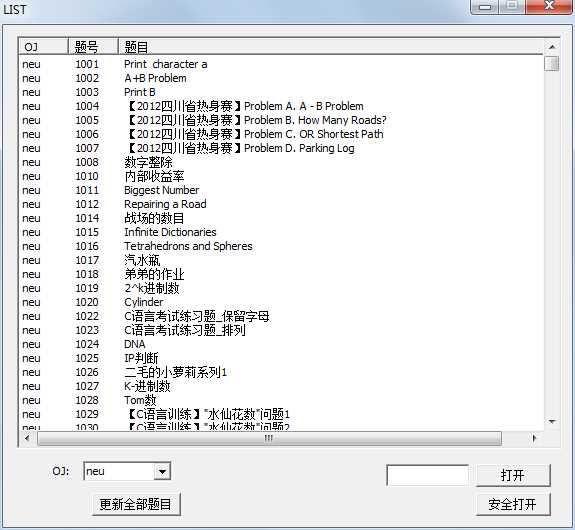
Task: Open the OJ combo box showing neu
Action: tap(127, 471)
